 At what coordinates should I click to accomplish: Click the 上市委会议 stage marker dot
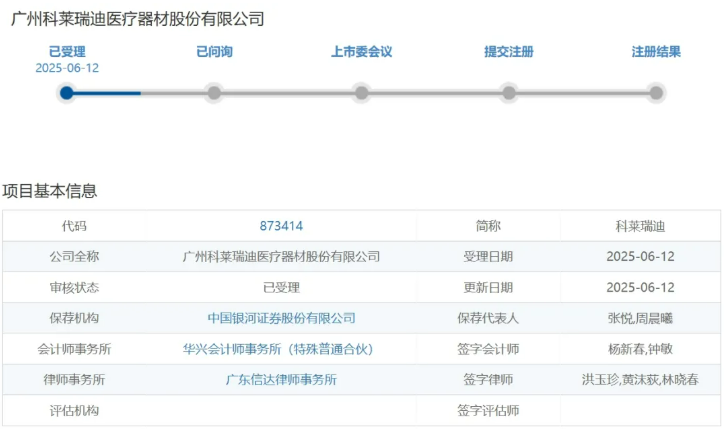point(362,93)
